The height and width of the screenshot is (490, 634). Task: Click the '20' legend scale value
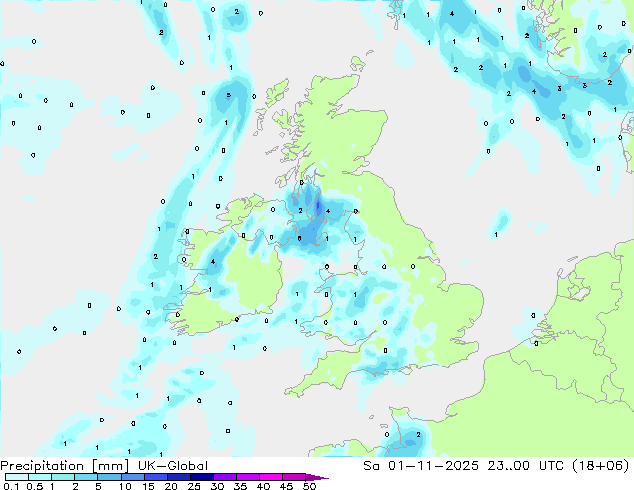pos(171,486)
